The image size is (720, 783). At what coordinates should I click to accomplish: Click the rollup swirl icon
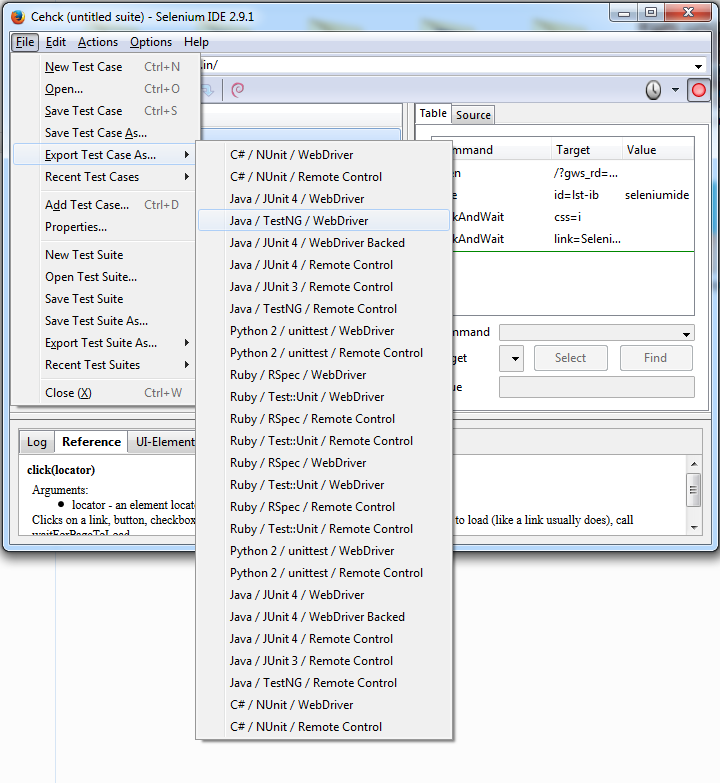[238, 90]
